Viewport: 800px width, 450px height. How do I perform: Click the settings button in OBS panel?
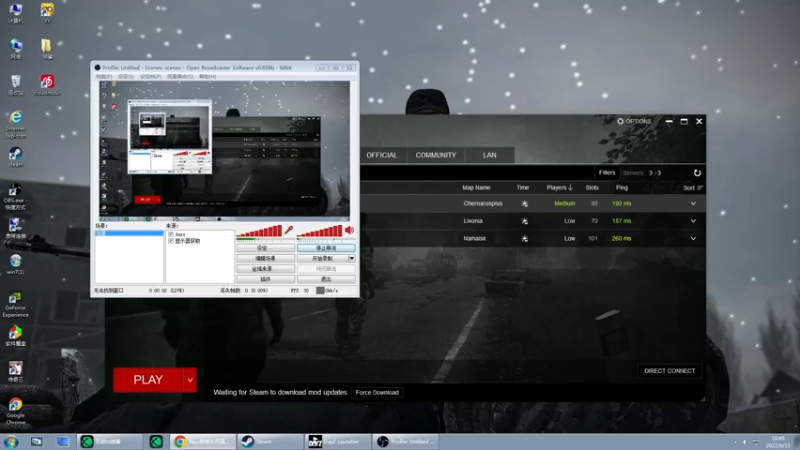click(x=265, y=248)
